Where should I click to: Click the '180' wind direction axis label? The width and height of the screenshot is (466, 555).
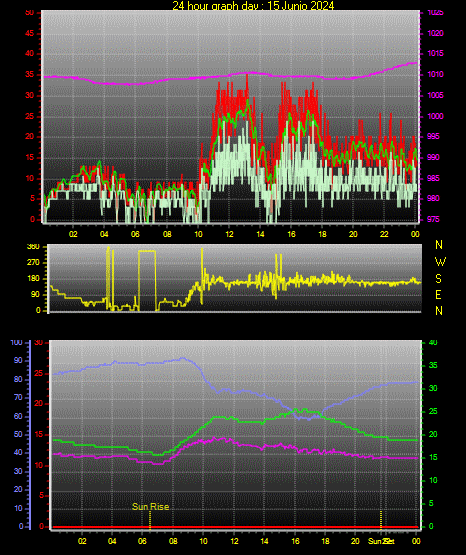click(x=33, y=279)
